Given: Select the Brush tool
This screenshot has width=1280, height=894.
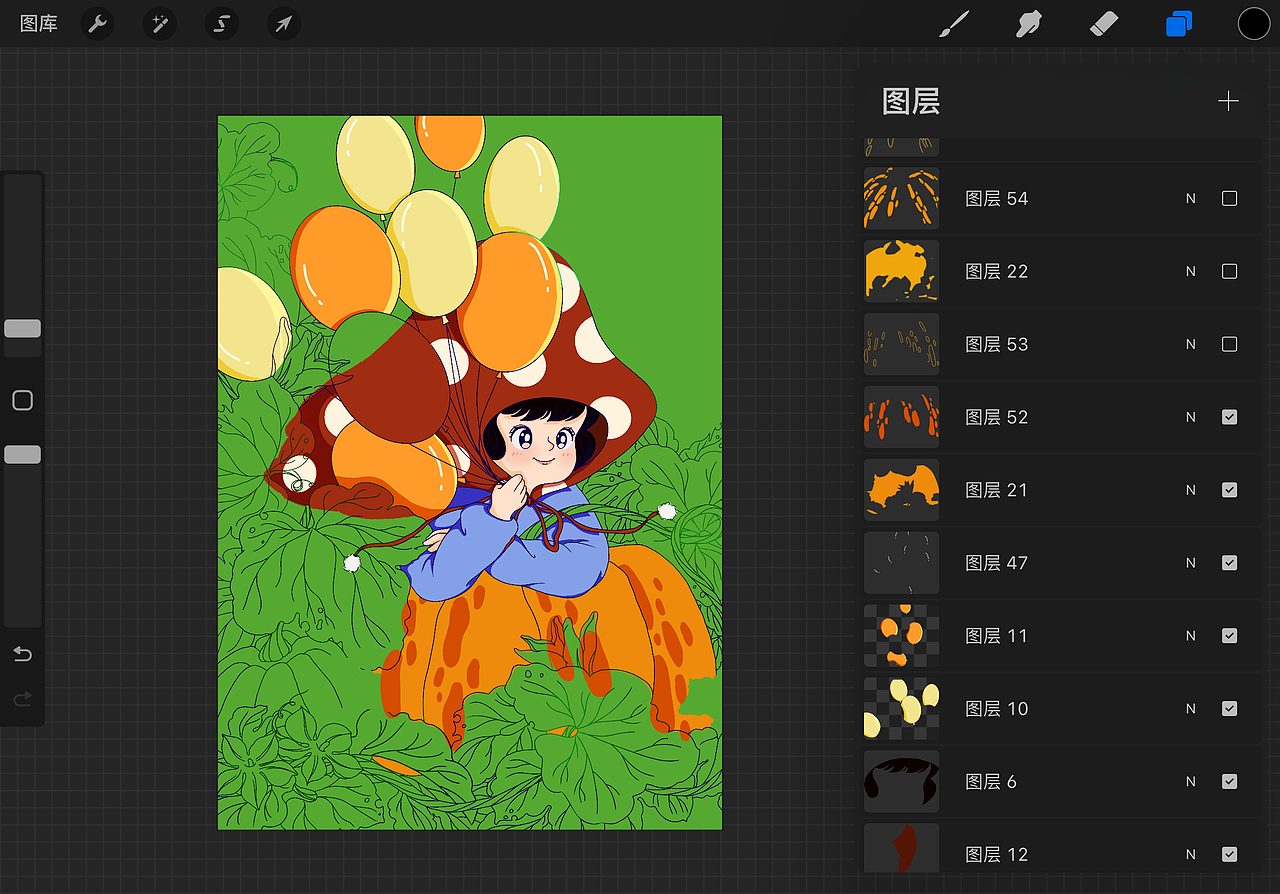Looking at the screenshot, I should [955, 24].
